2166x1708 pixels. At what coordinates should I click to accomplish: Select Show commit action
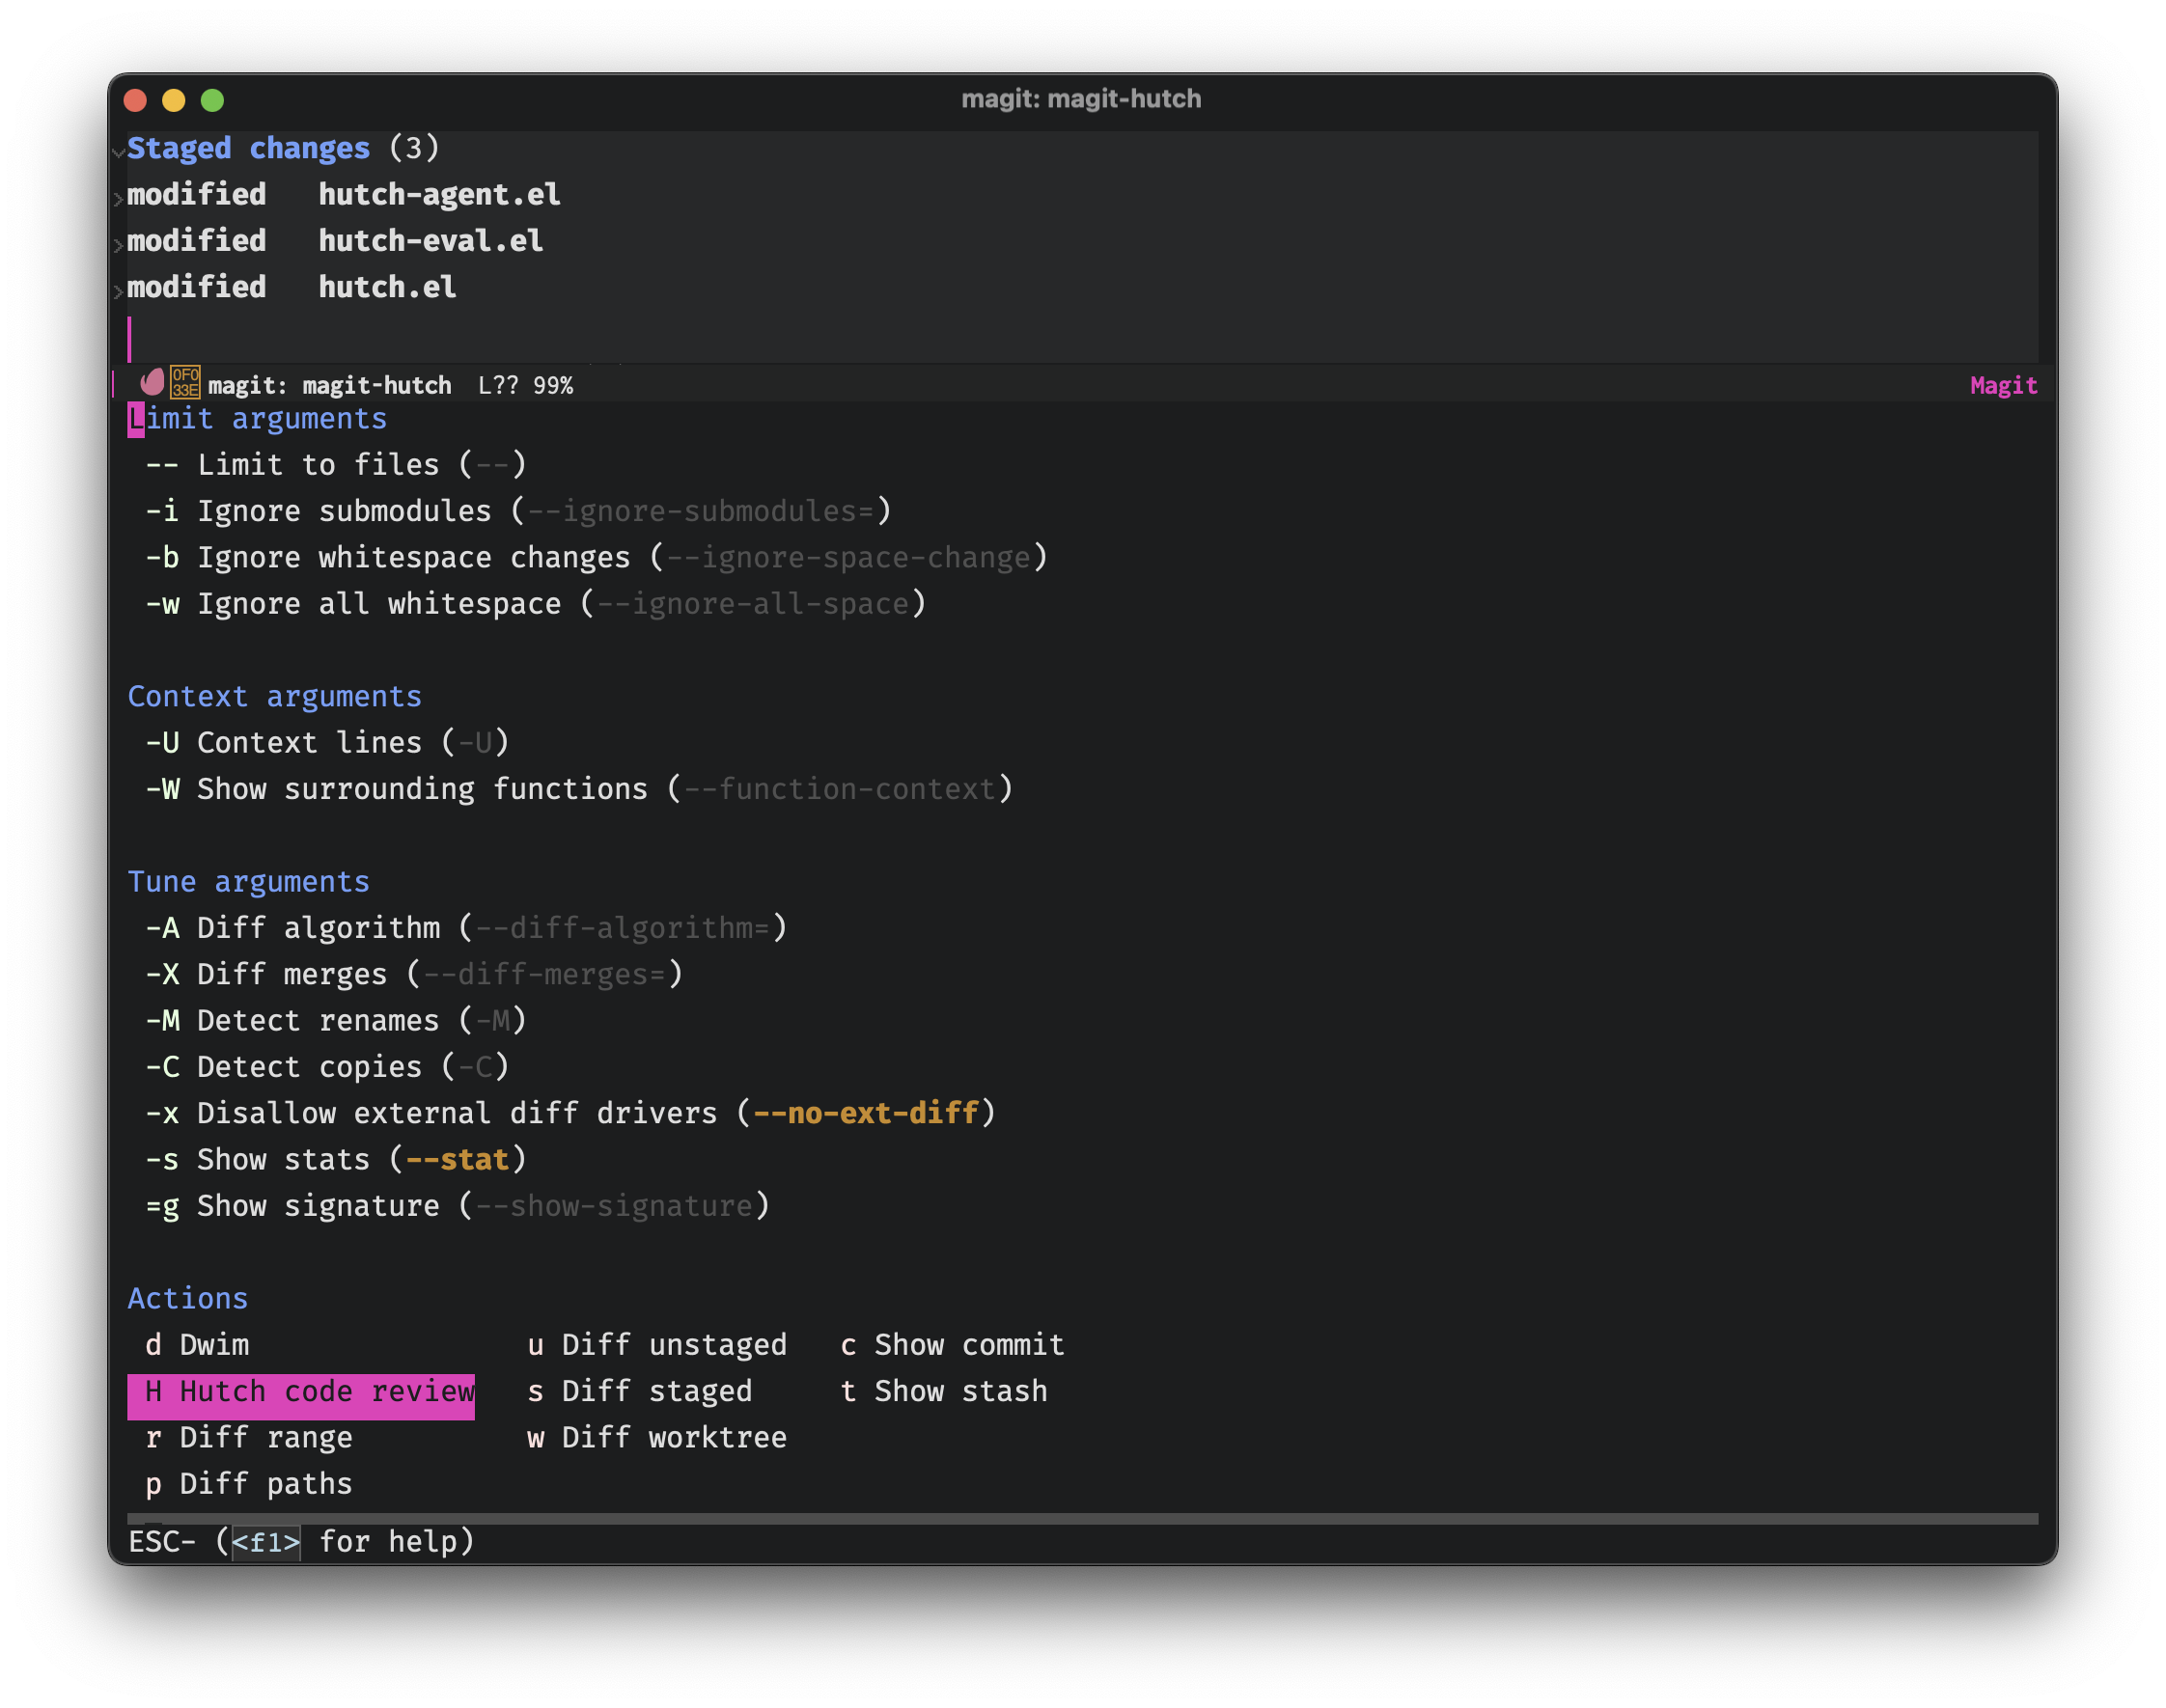953,1347
